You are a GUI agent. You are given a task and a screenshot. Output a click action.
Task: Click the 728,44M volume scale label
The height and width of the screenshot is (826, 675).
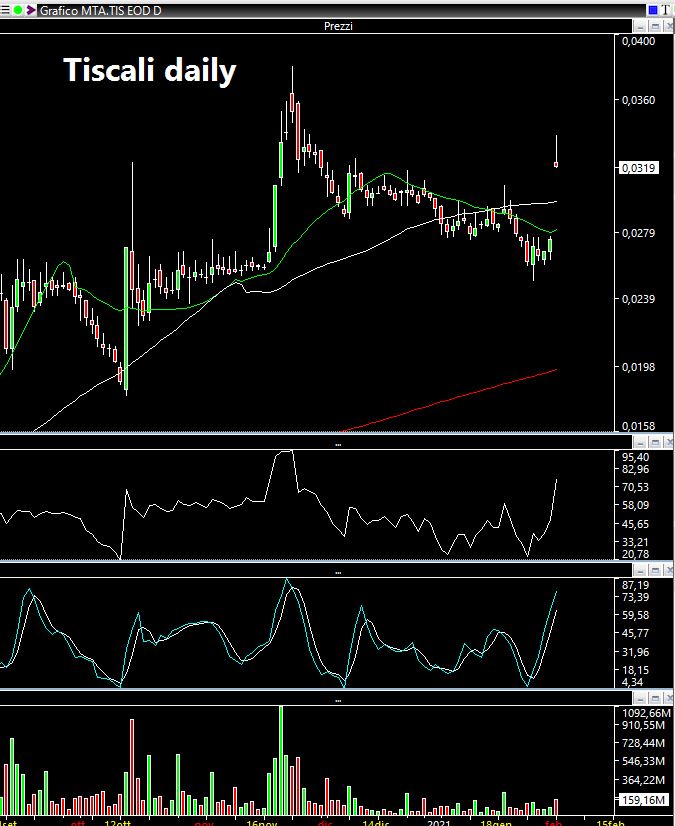pos(643,743)
